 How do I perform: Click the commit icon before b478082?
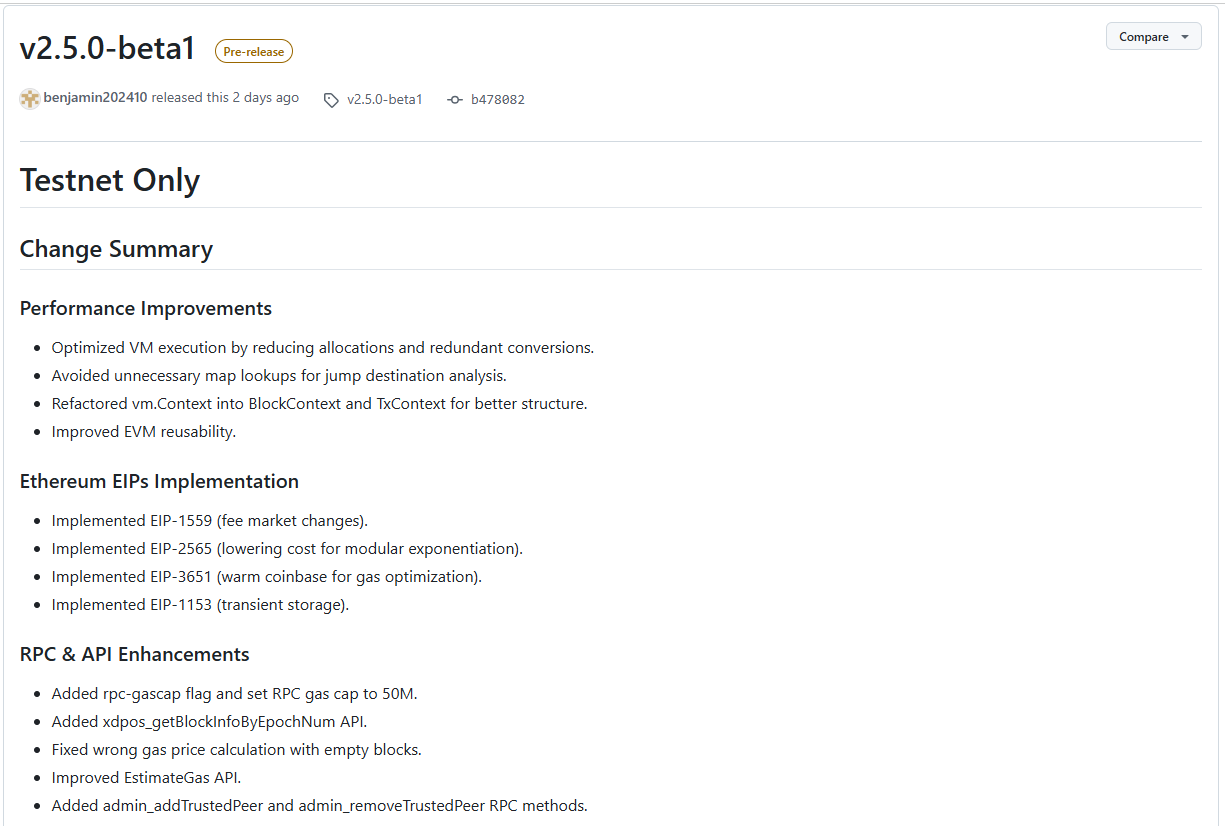tap(455, 99)
